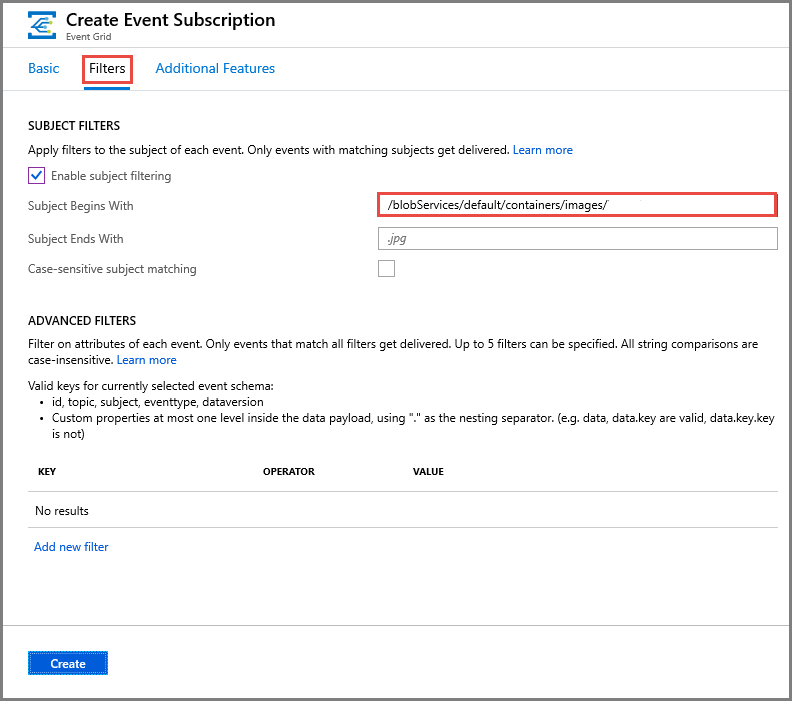
Task: Select the Filters tab
Action: 107,69
